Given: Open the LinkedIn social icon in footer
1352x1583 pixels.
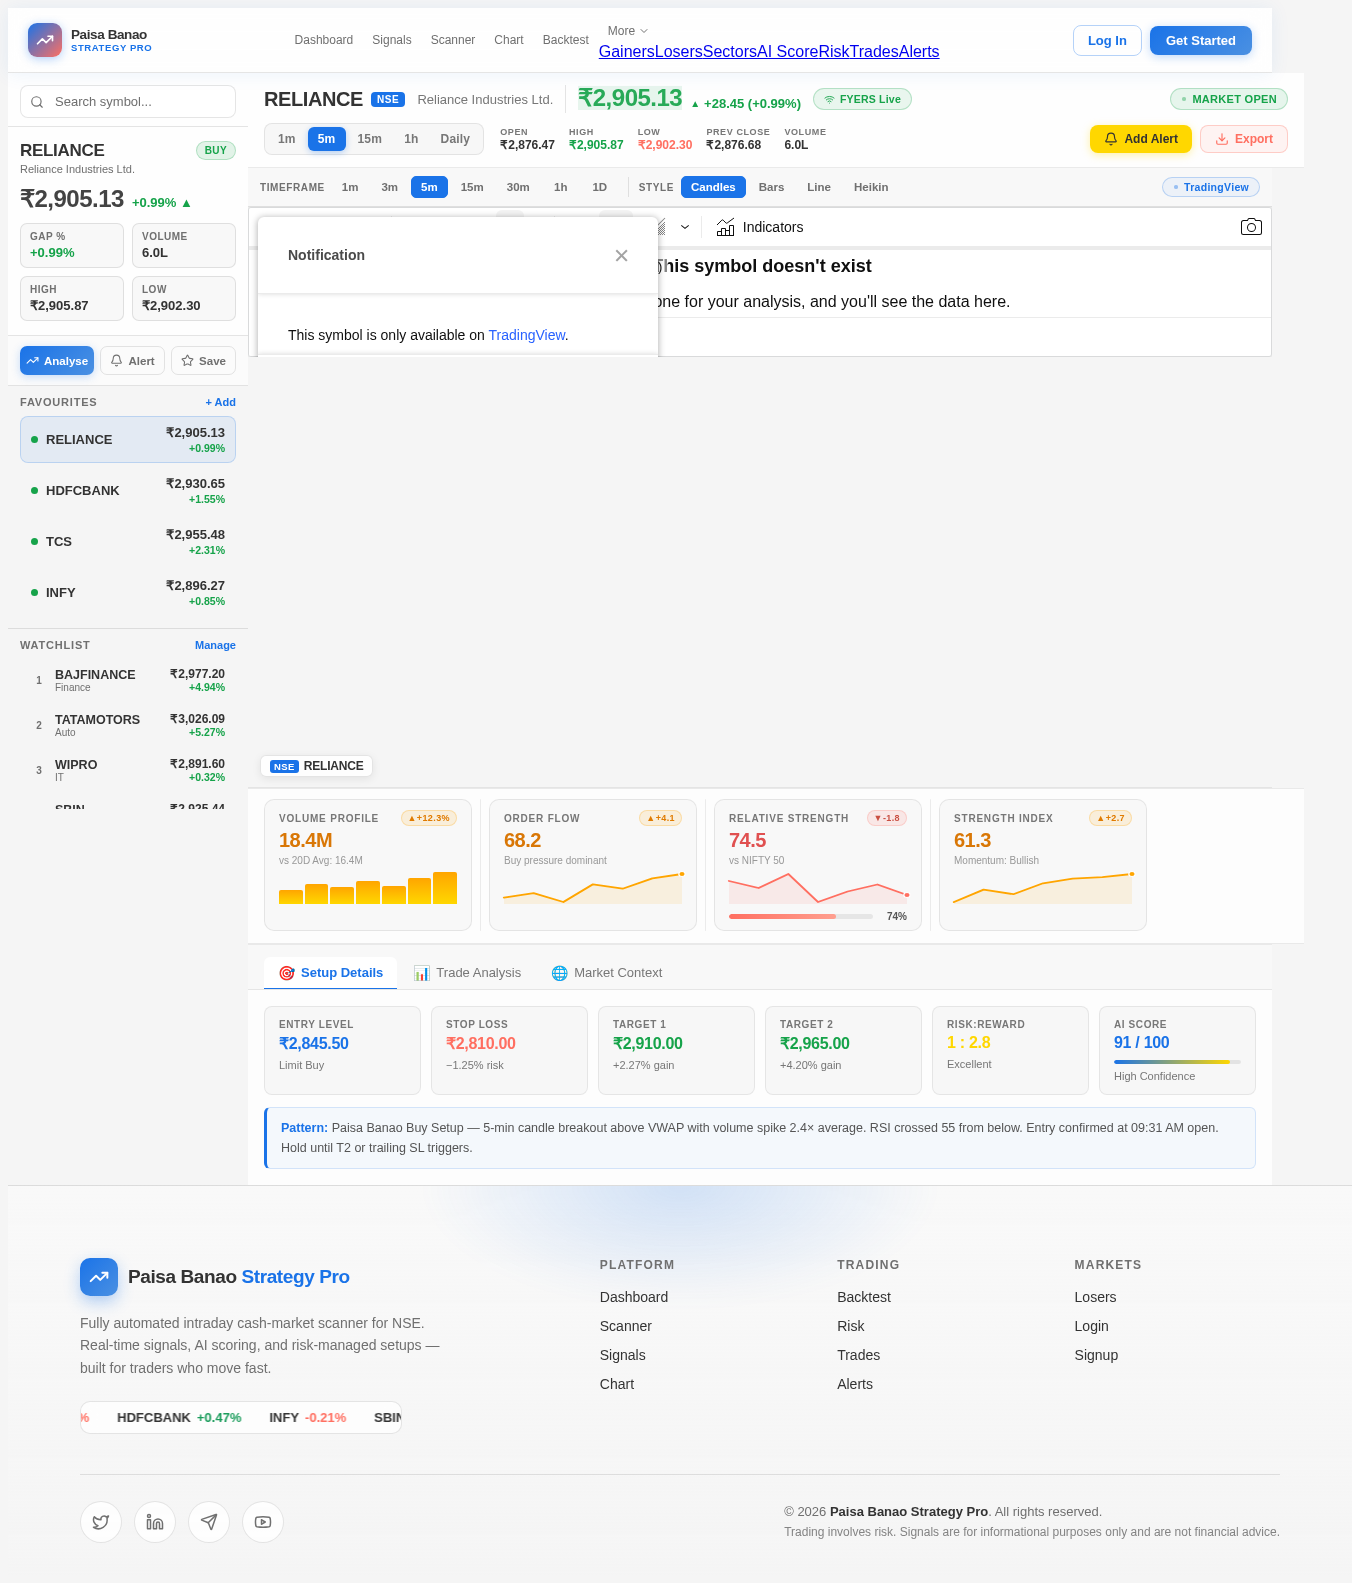Looking at the screenshot, I should click(155, 1522).
